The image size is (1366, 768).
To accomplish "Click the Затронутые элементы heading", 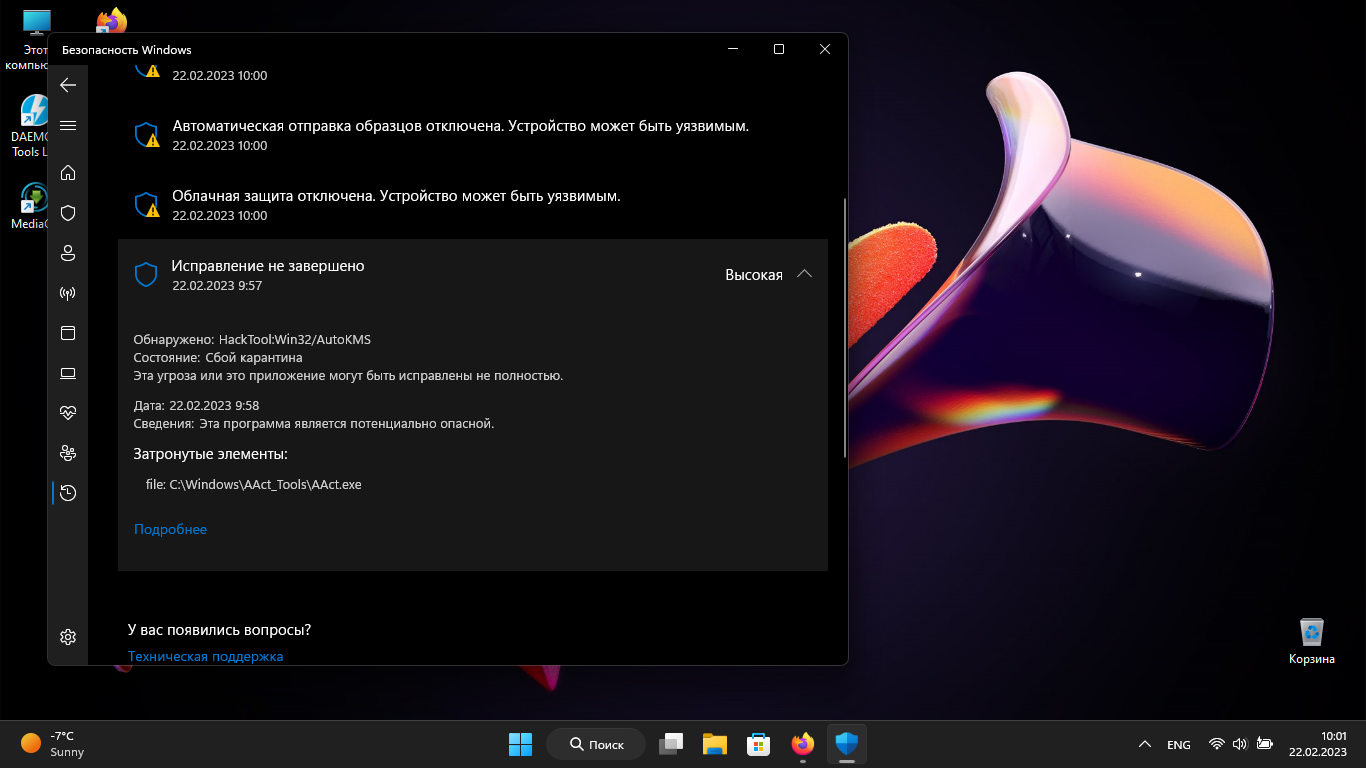I will click(211, 454).
